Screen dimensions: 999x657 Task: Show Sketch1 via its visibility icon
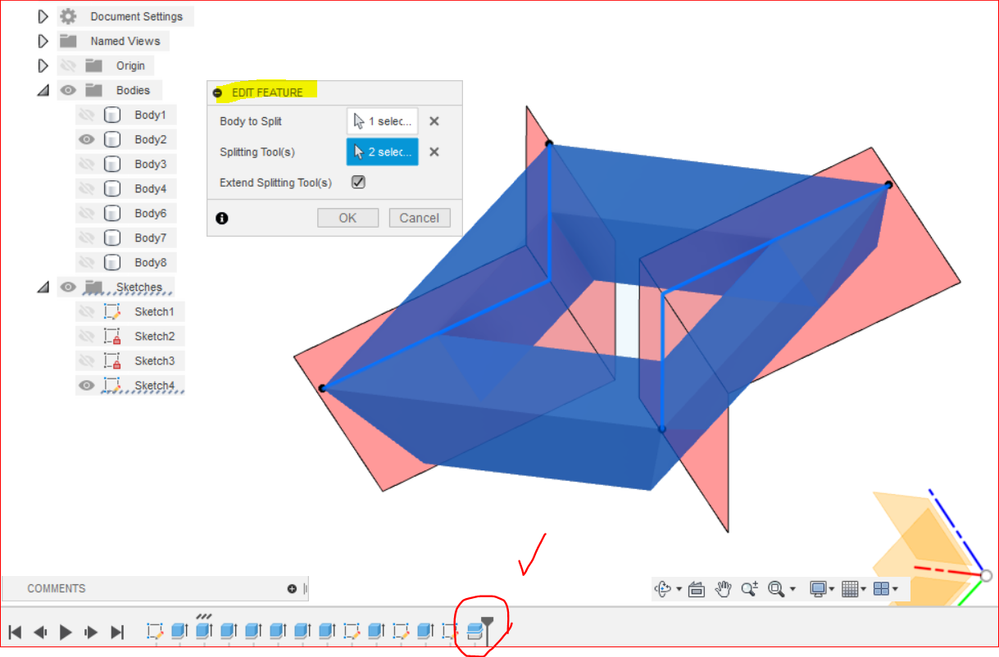87,312
